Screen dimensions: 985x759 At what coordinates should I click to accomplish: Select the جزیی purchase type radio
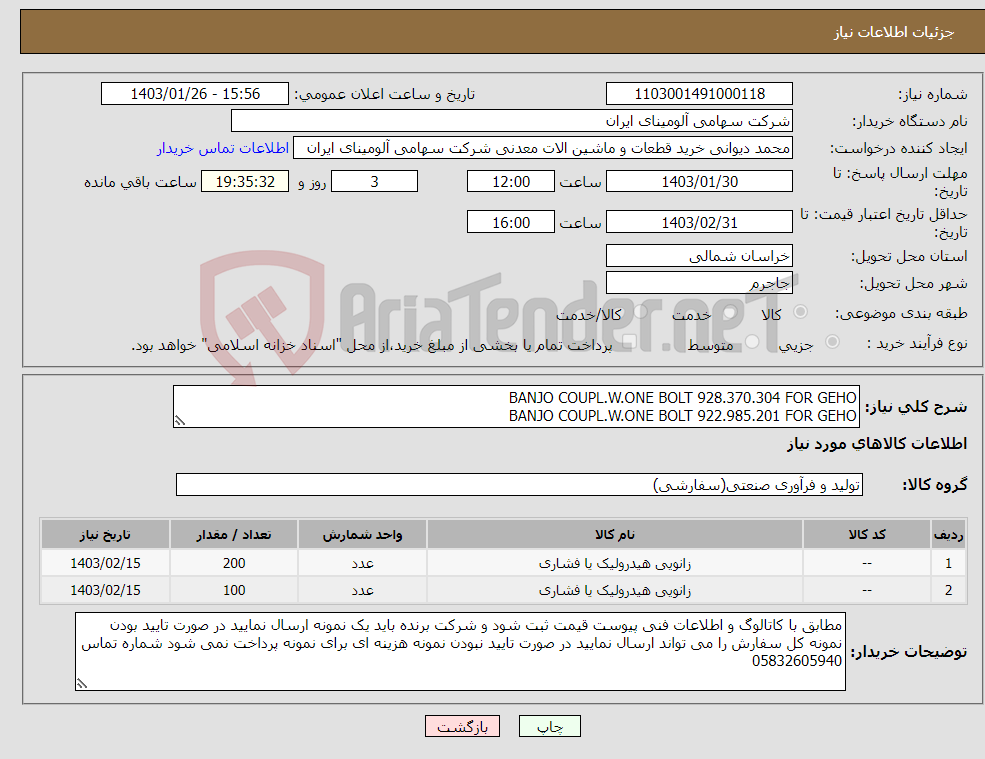(x=832, y=342)
